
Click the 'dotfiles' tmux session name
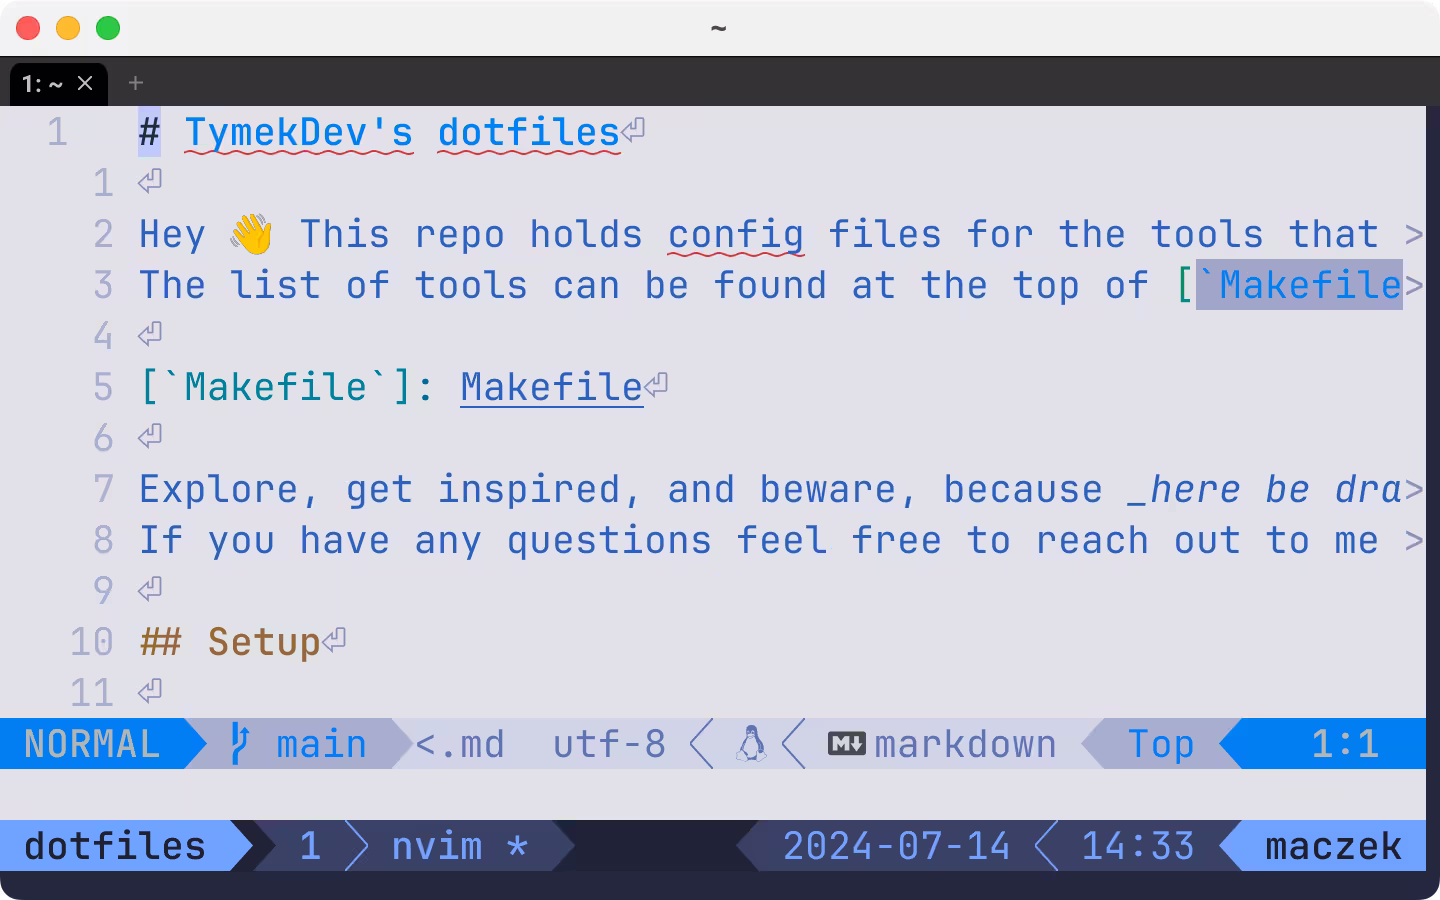coord(115,846)
